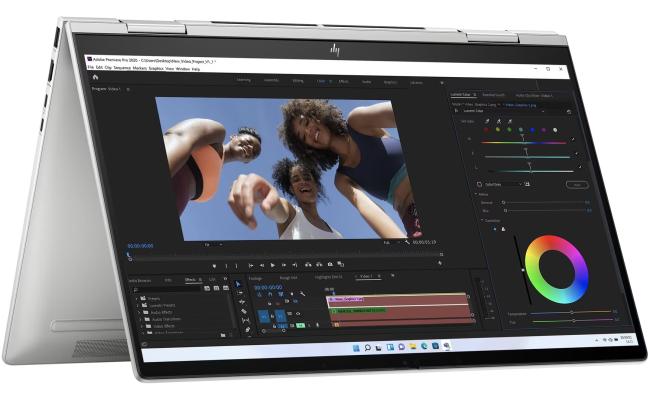Toggle video track output eye icon
This screenshot has height=400, width=650.
click(x=298, y=314)
